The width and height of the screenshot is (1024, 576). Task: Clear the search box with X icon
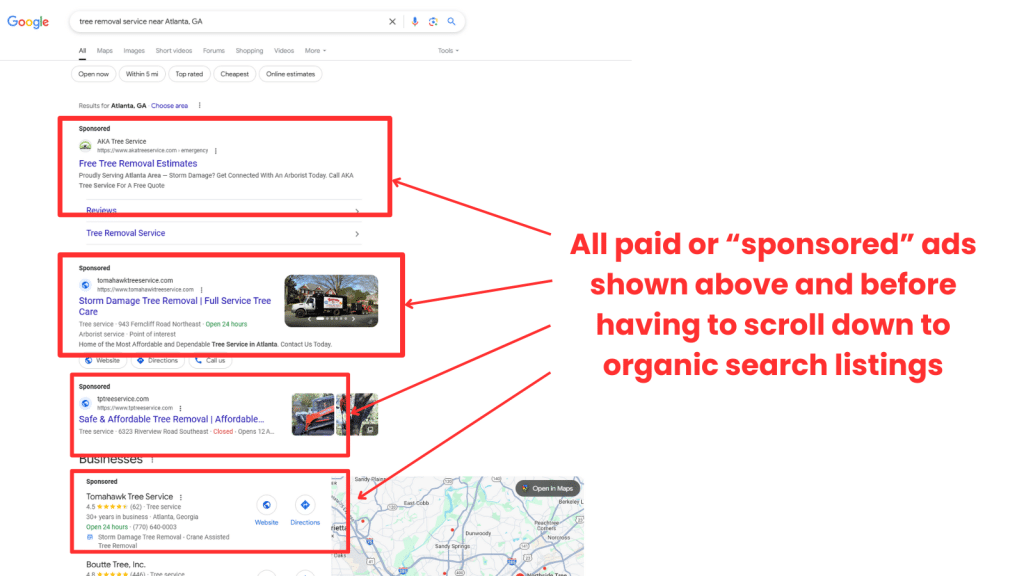coord(392,21)
